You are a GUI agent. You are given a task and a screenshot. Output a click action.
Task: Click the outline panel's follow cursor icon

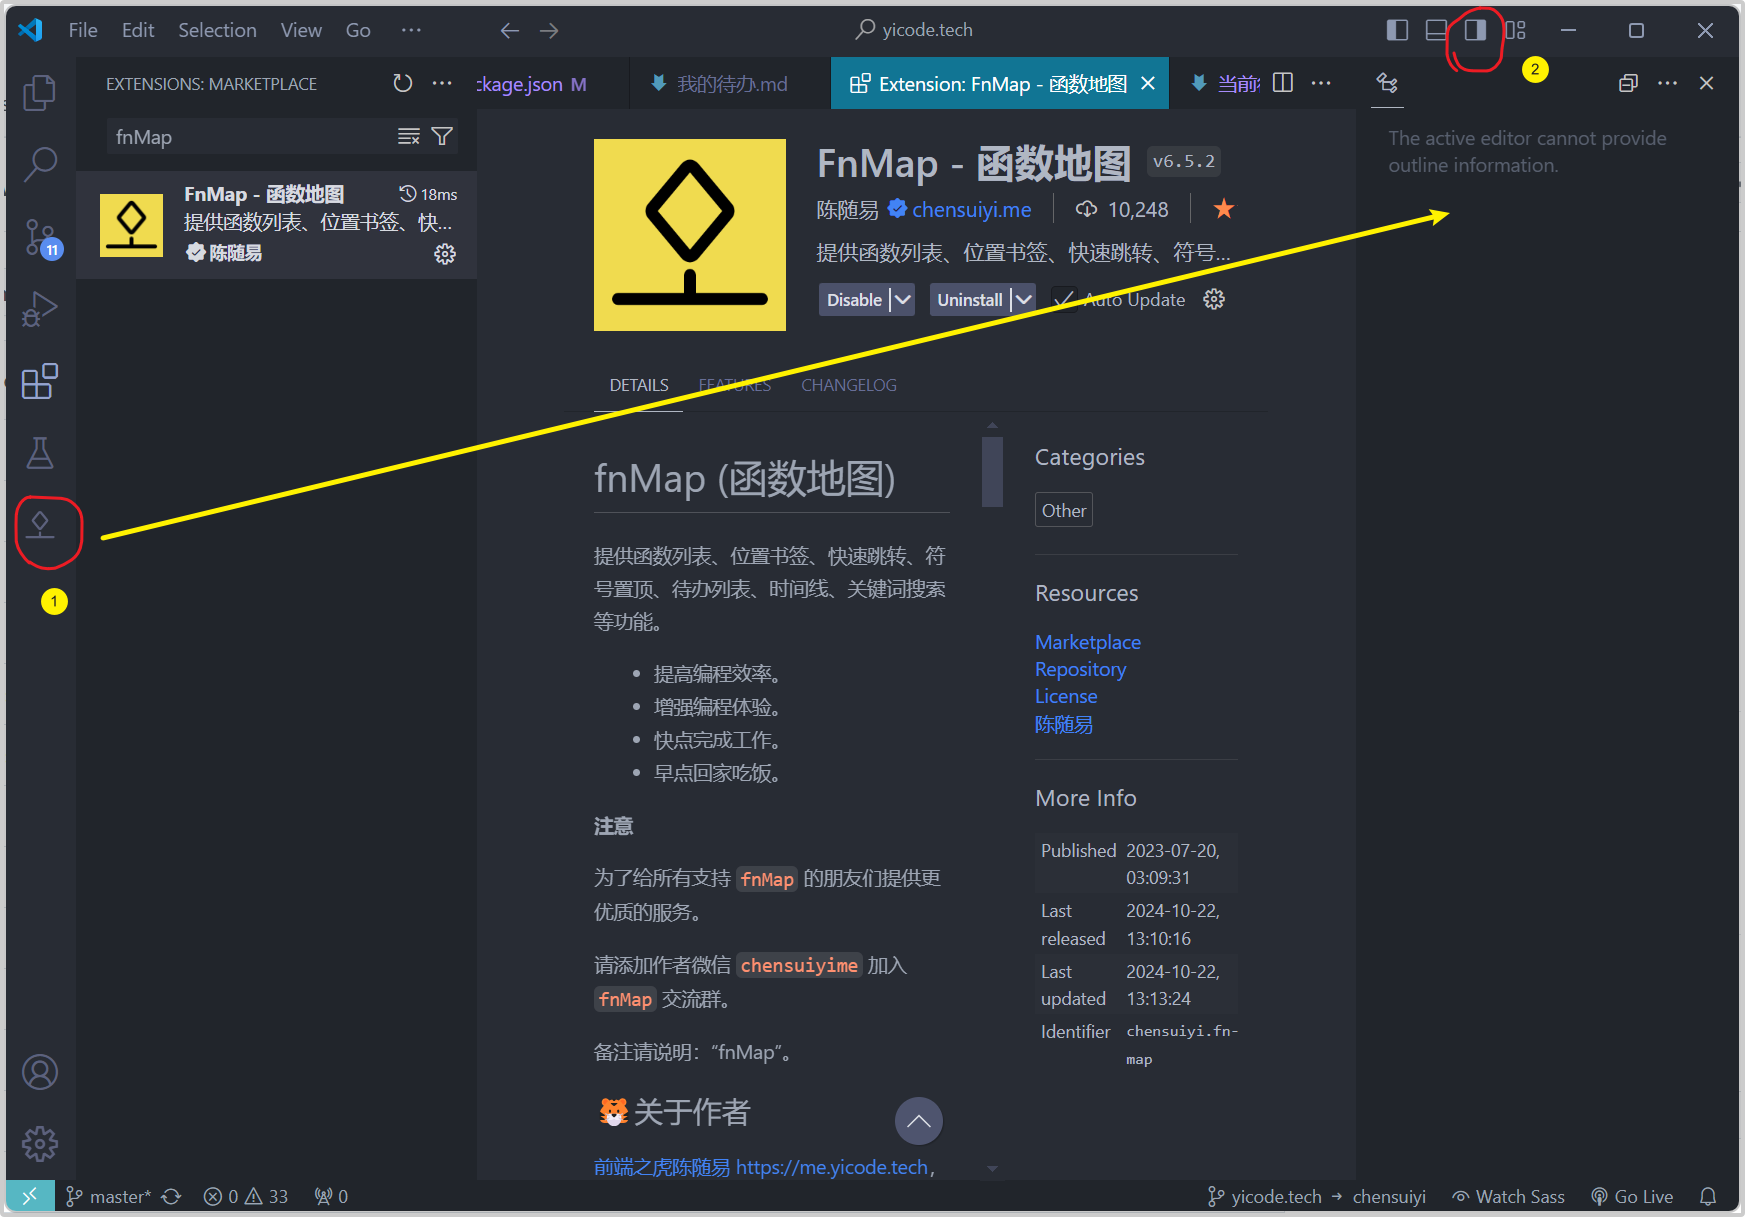tap(1387, 83)
